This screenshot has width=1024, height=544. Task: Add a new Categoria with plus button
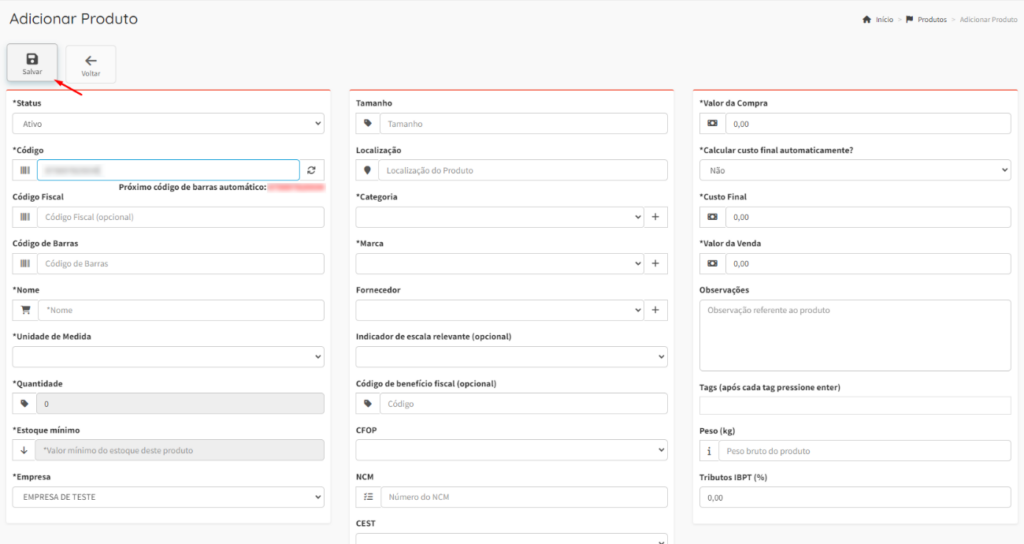tap(655, 217)
